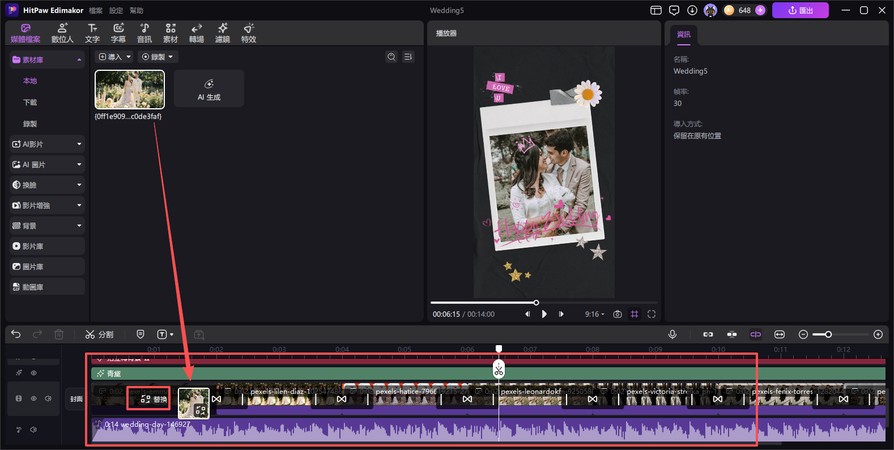The image size is (894, 450).
Task: Click the 分割 split scissors tool
Action: point(99,334)
